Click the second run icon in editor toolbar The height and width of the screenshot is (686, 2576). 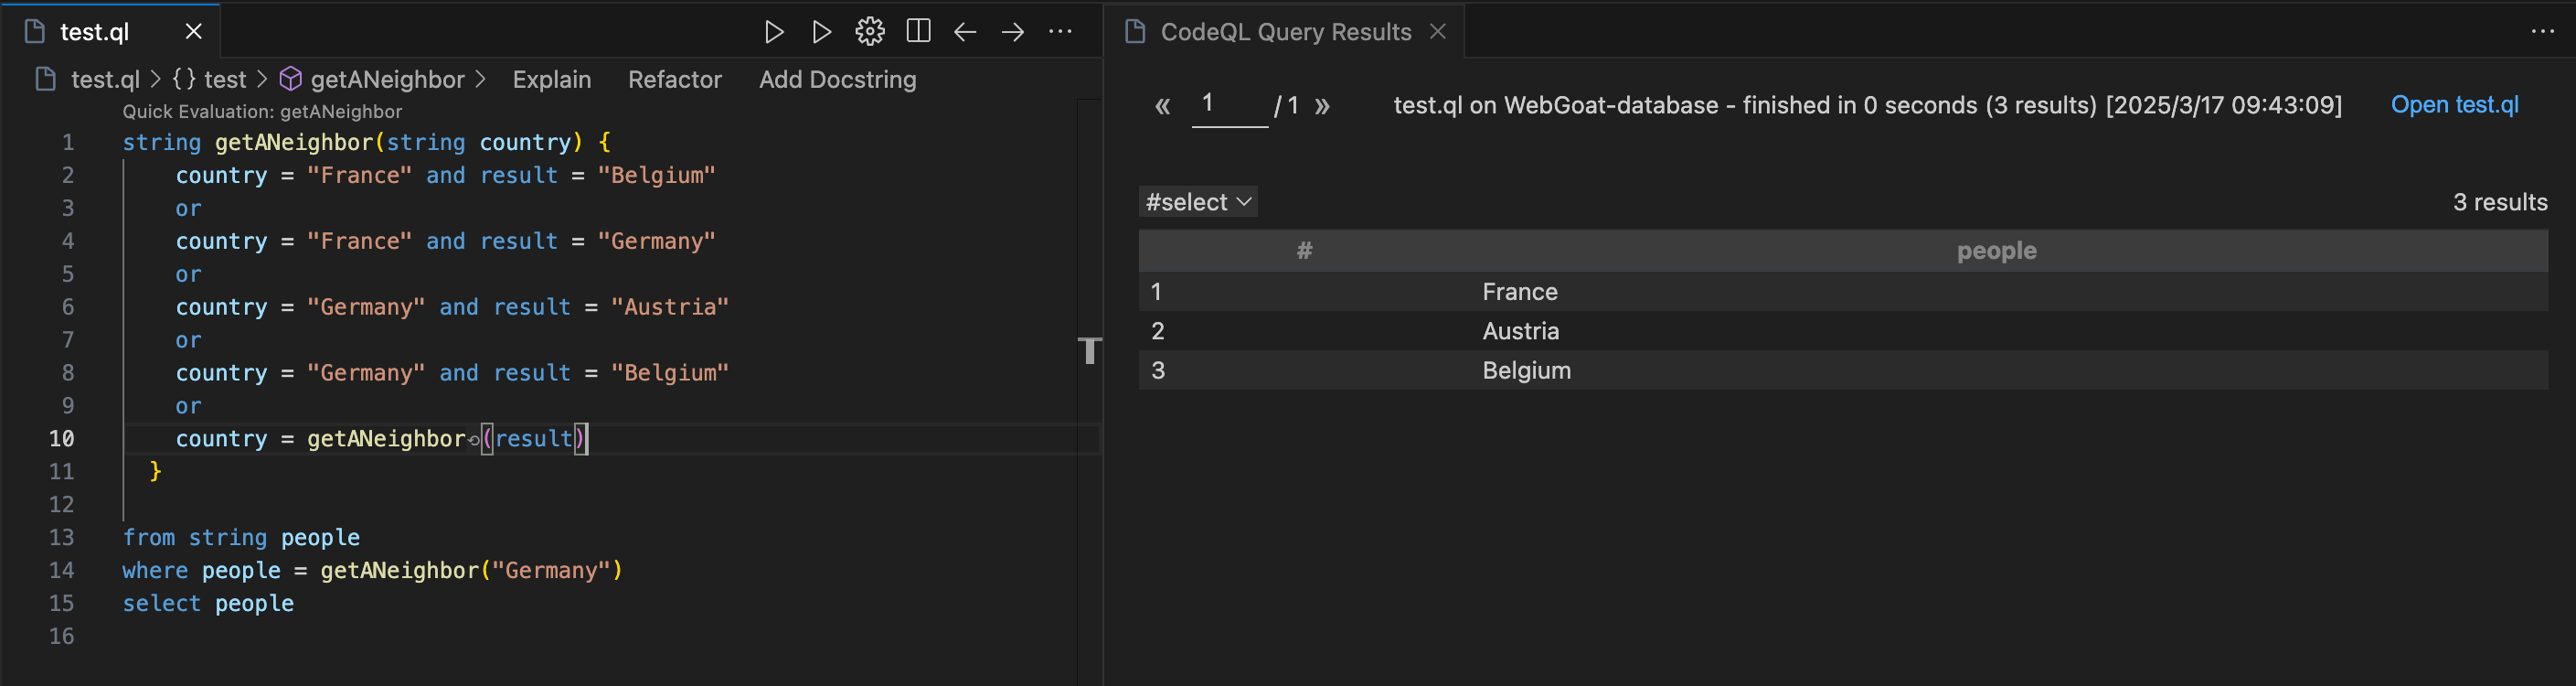tap(821, 32)
